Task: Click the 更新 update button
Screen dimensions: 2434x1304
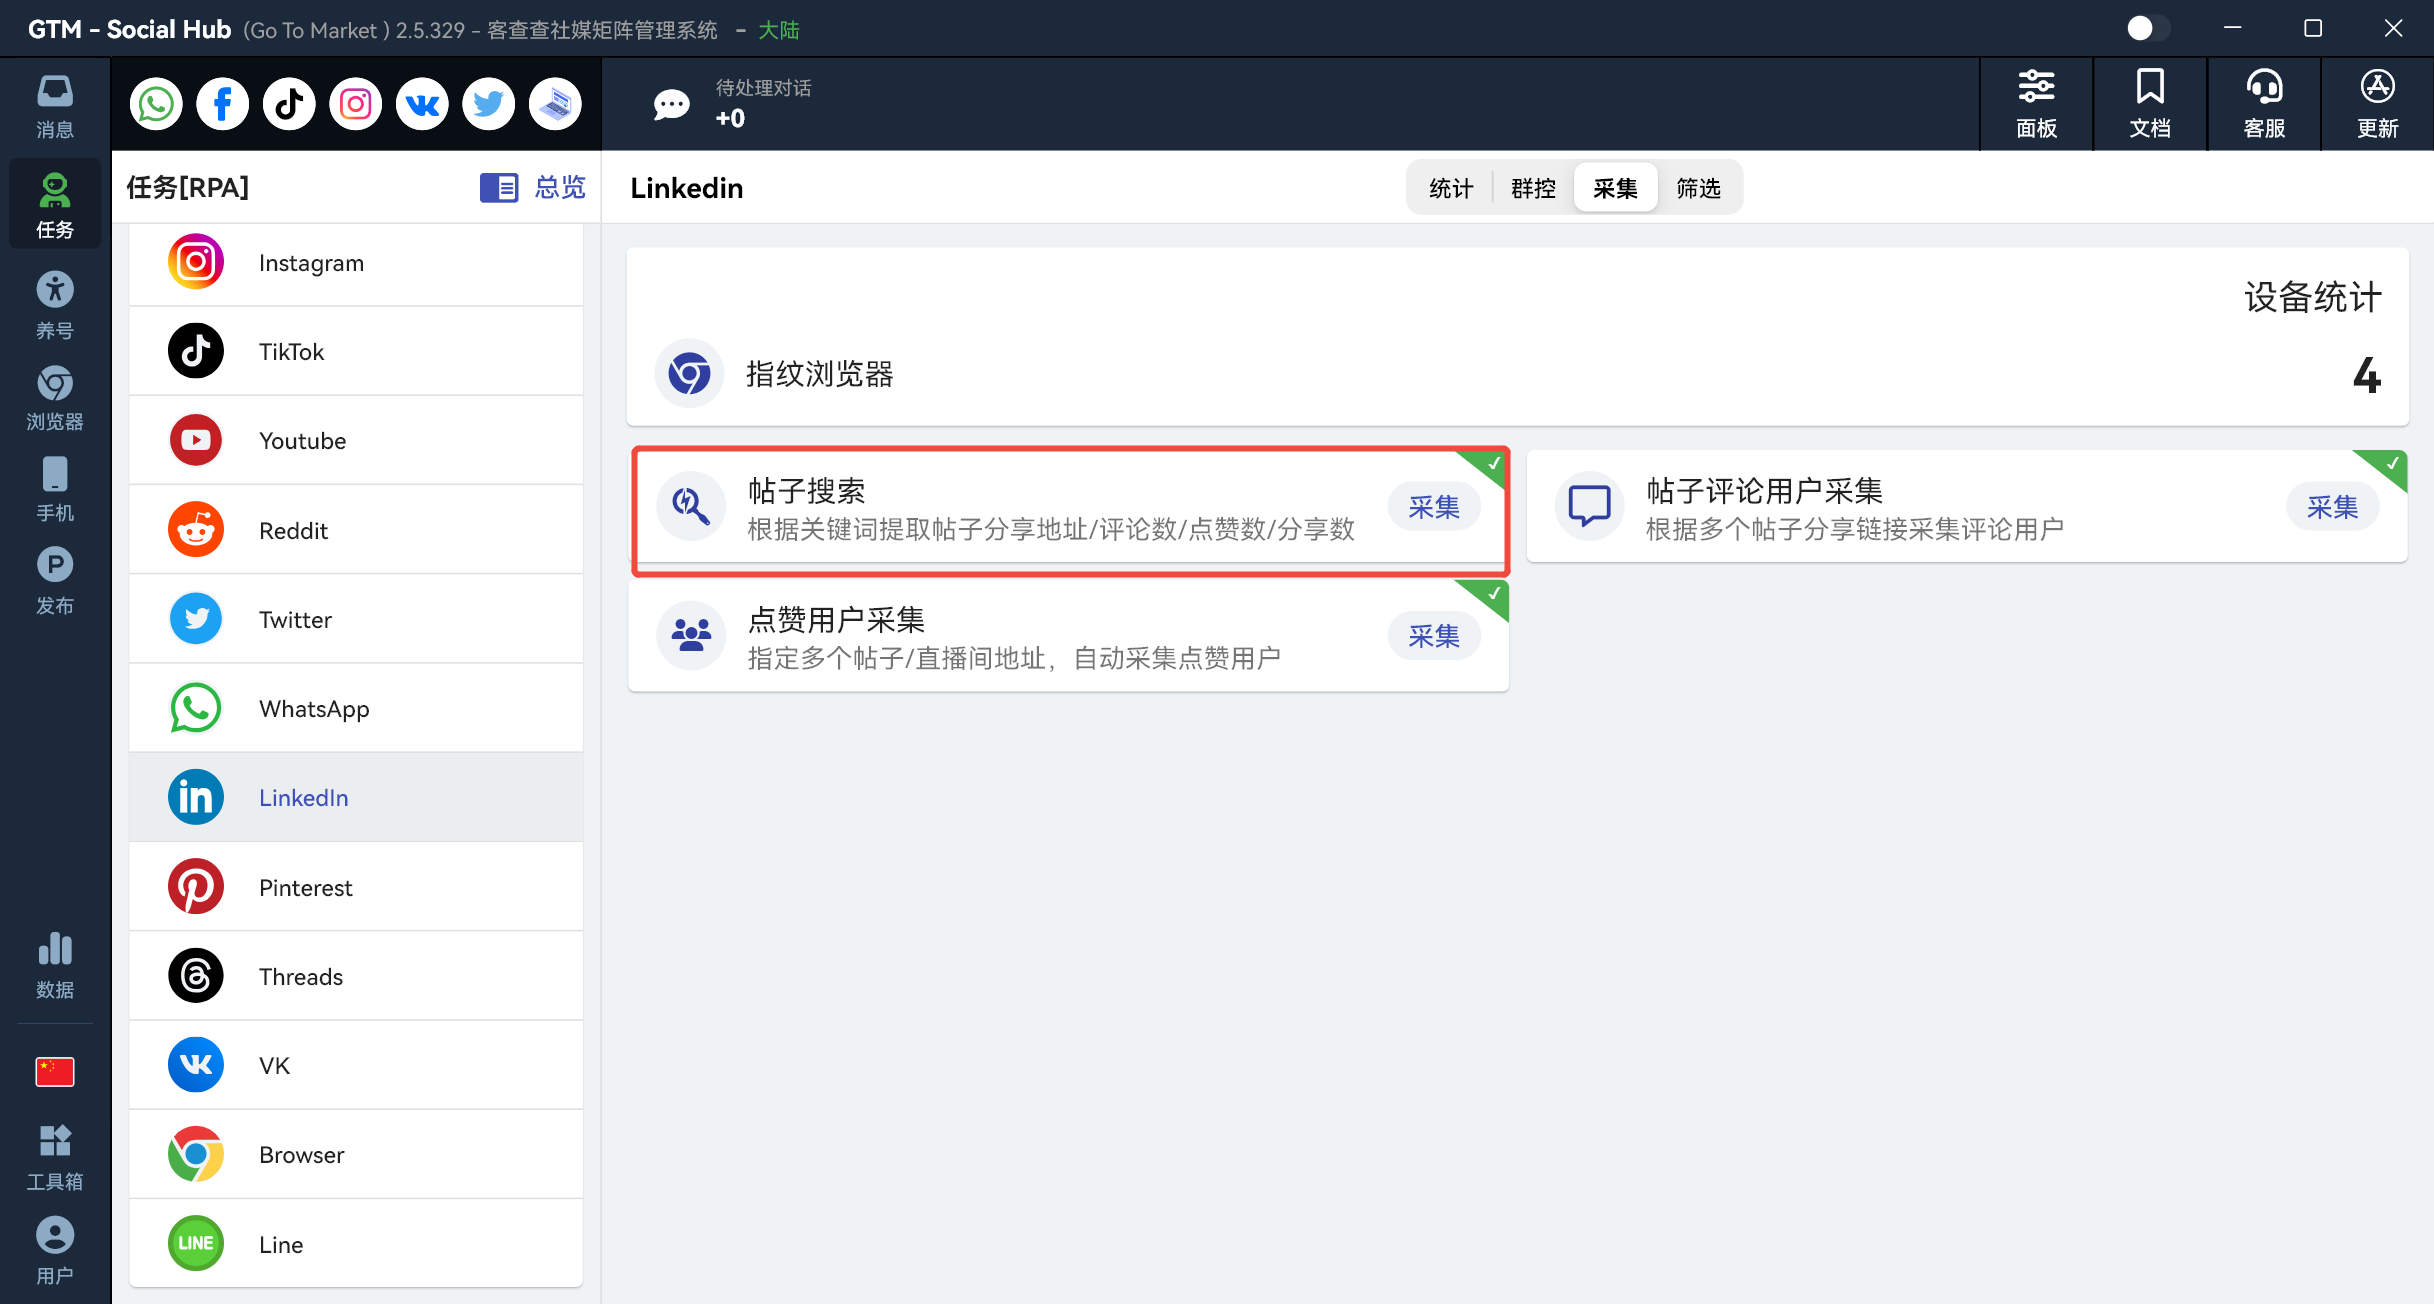Action: pos(2378,104)
